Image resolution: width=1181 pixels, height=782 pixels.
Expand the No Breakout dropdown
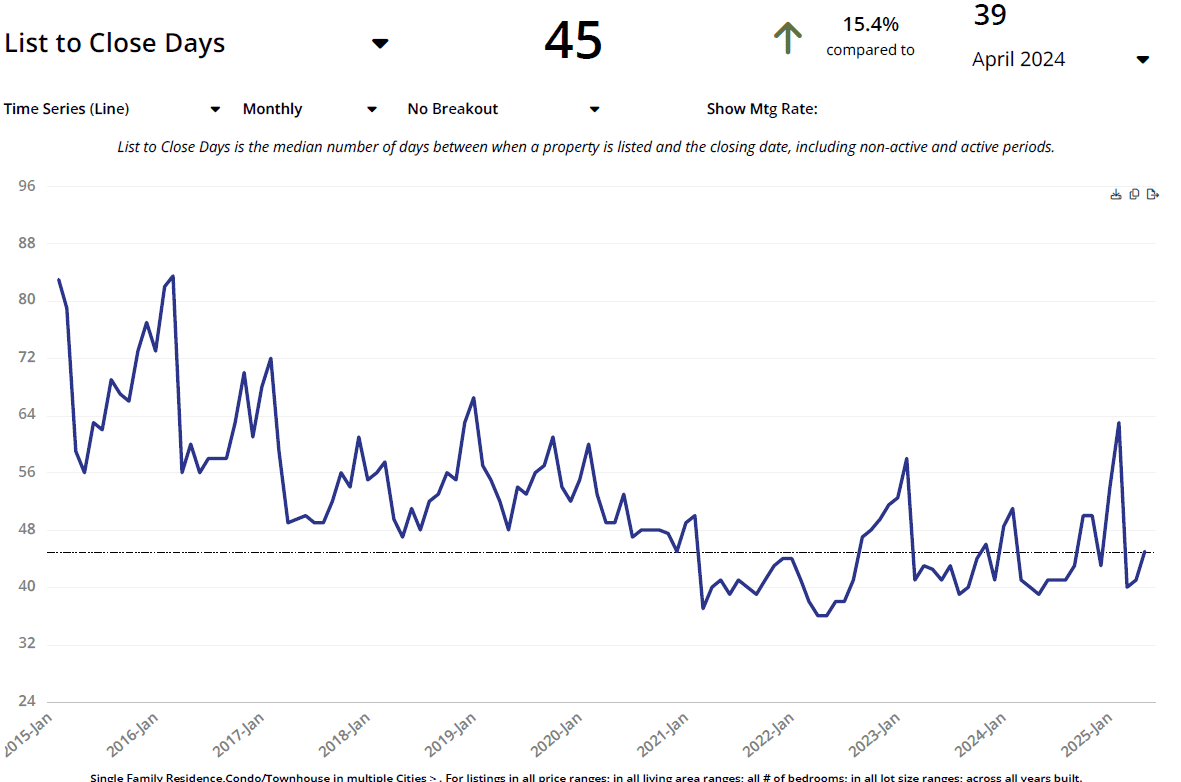594,109
